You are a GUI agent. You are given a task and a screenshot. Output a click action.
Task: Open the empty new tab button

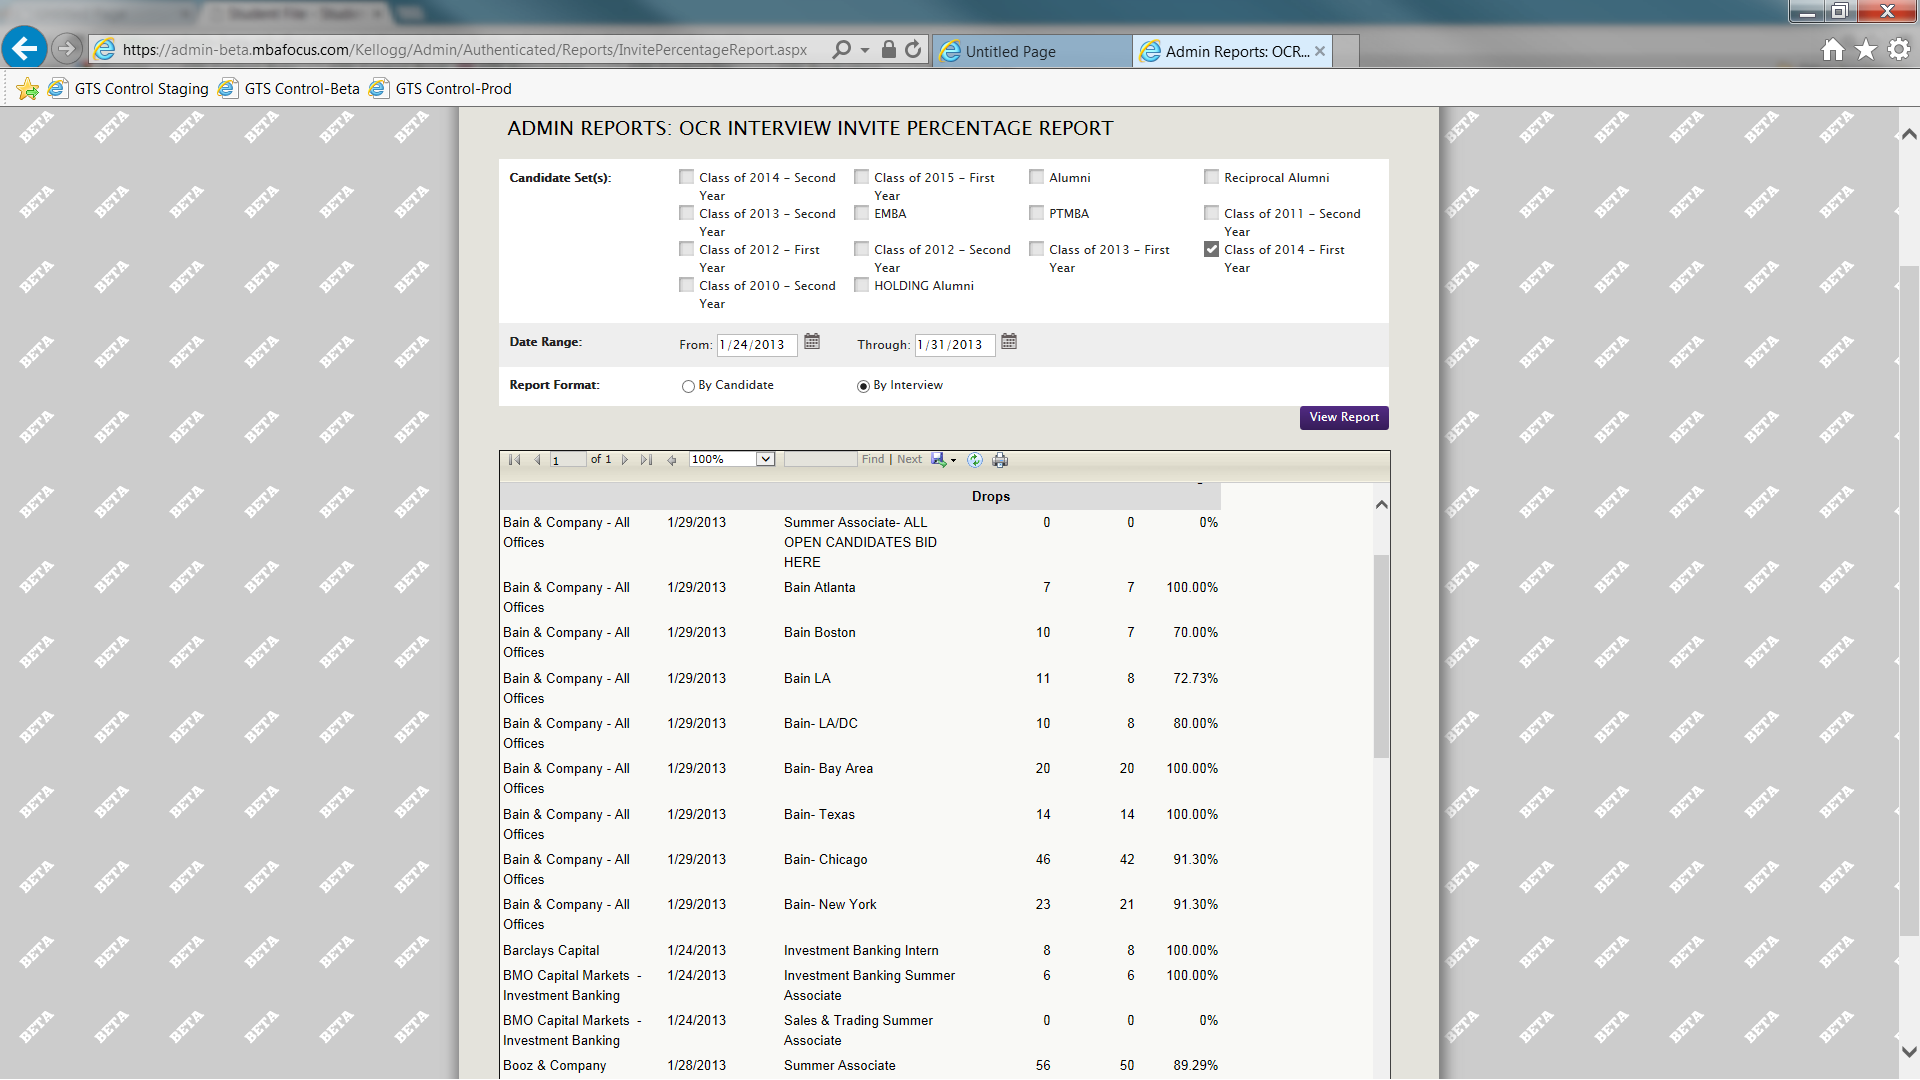pos(1346,51)
